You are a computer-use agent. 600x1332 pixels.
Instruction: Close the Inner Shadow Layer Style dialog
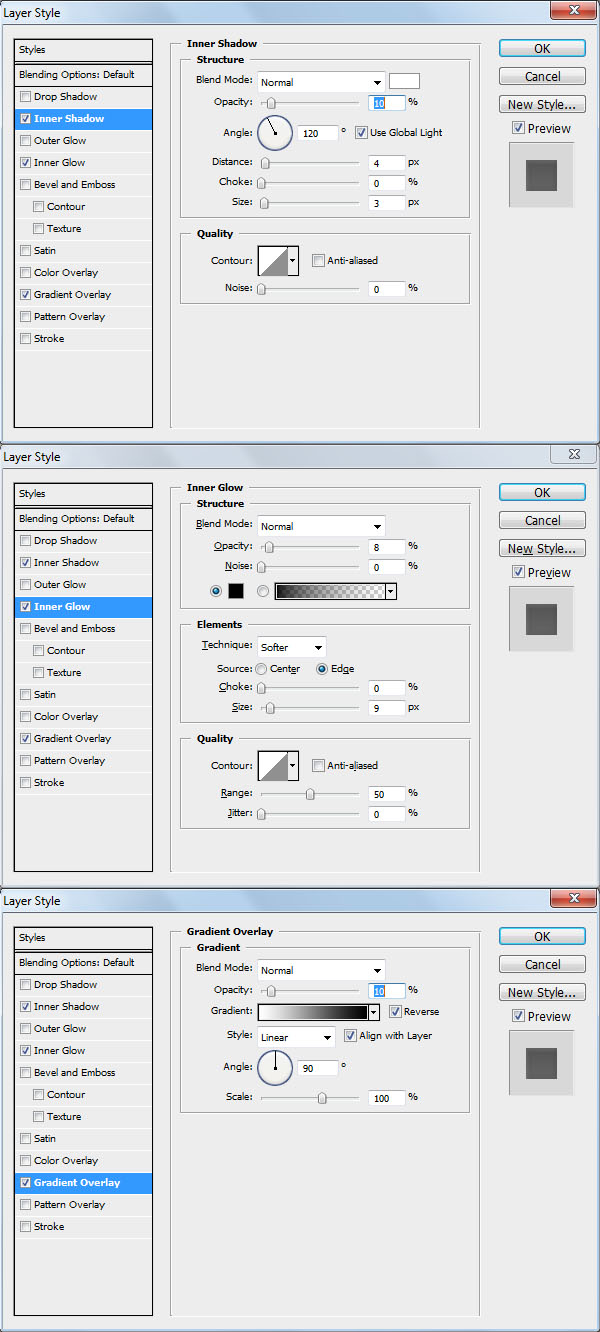[573, 11]
